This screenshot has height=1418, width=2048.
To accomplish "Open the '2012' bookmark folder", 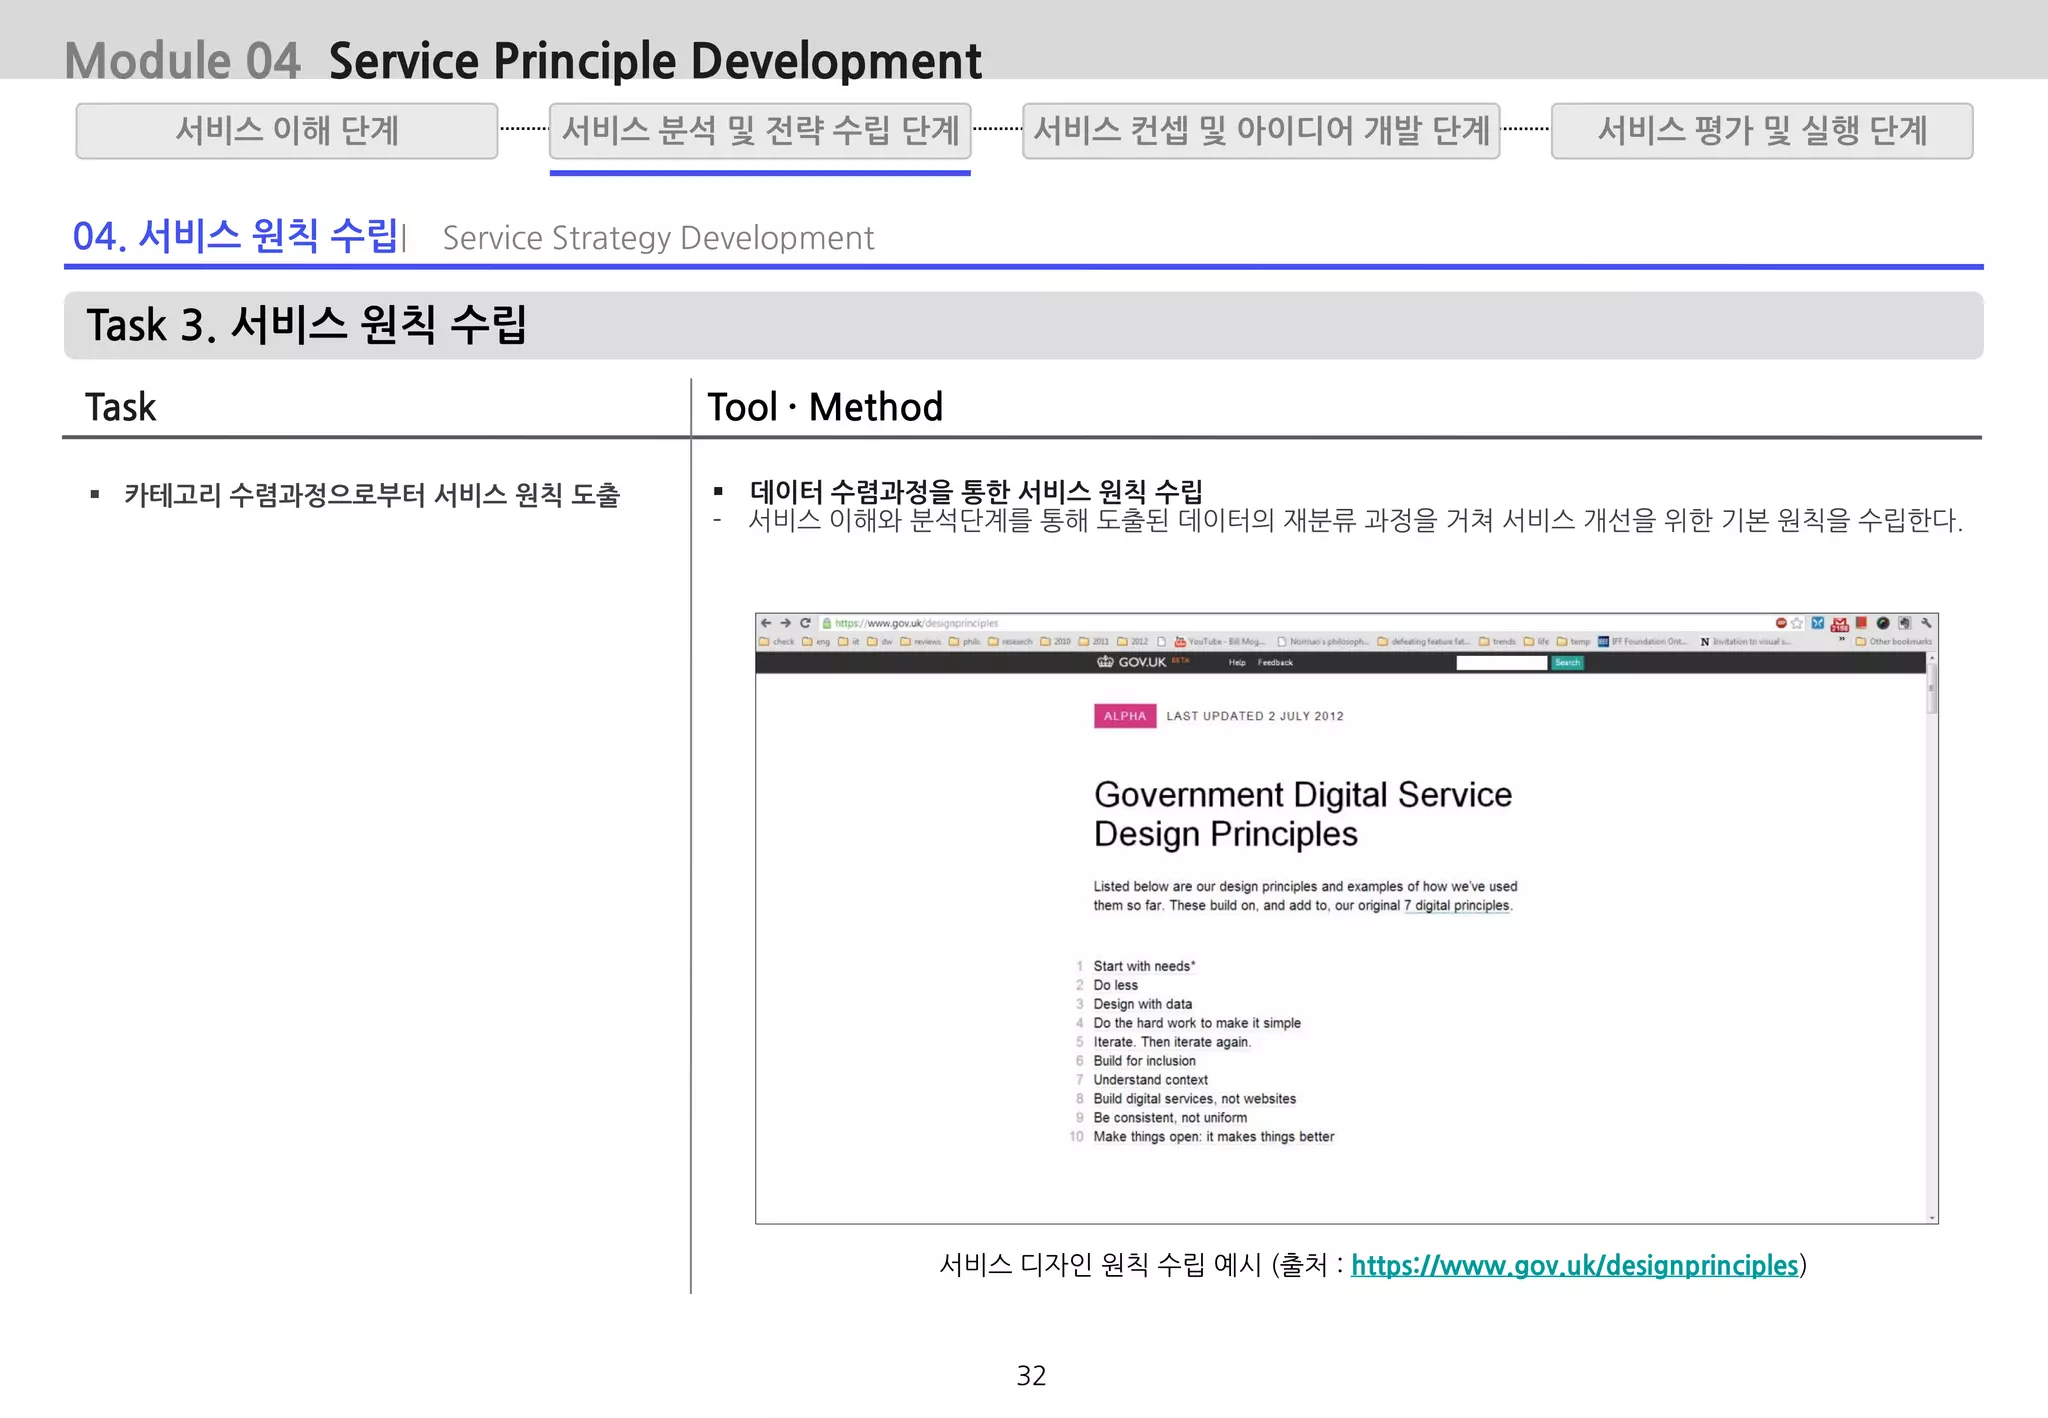I will pyautogui.click(x=1133, y=641).
